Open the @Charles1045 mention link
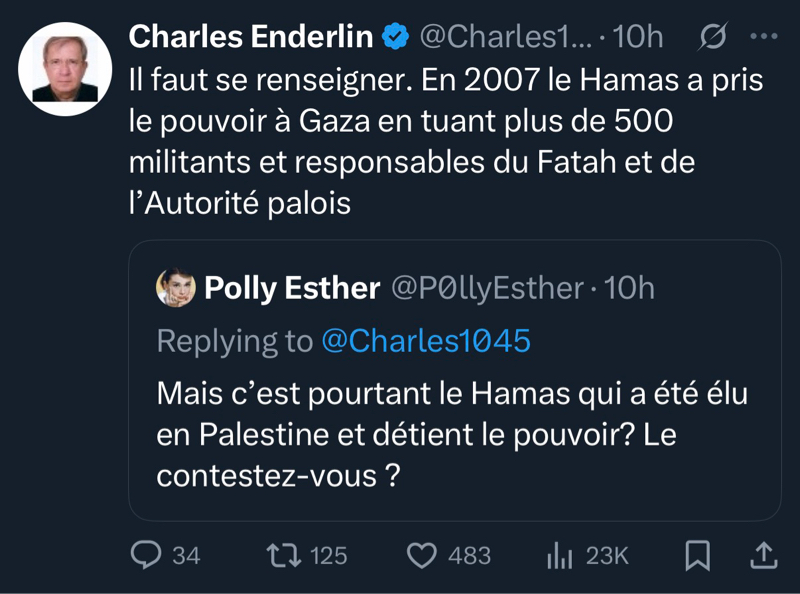Image resolution: width=800 pixels, height=594 pixels. point(425,341)
